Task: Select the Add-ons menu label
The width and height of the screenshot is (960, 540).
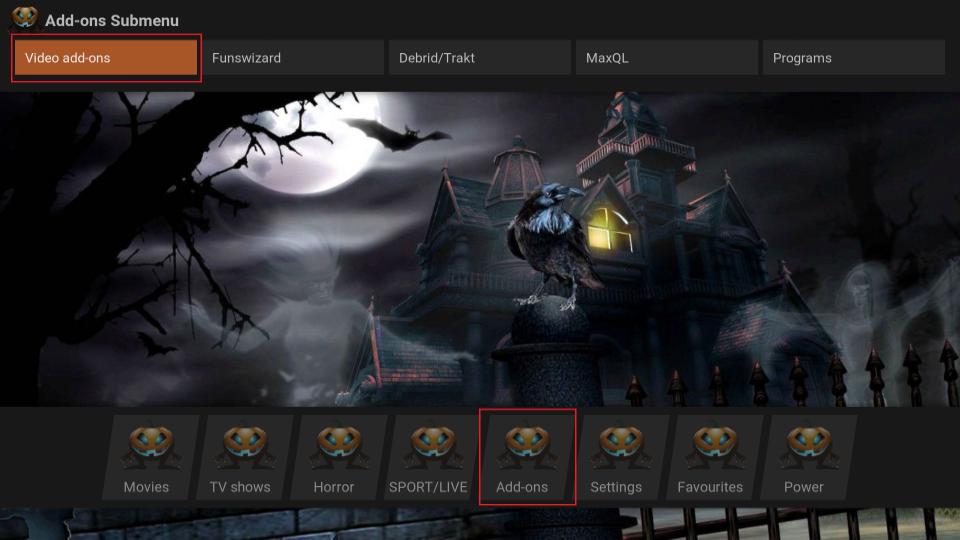Action: point(522,487)
